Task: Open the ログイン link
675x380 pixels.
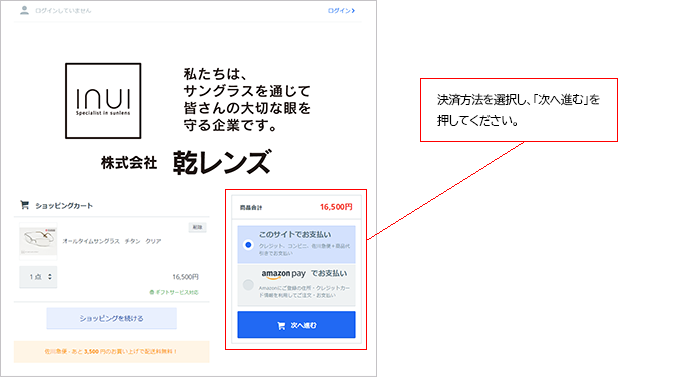Action: [x=341, y=10]
